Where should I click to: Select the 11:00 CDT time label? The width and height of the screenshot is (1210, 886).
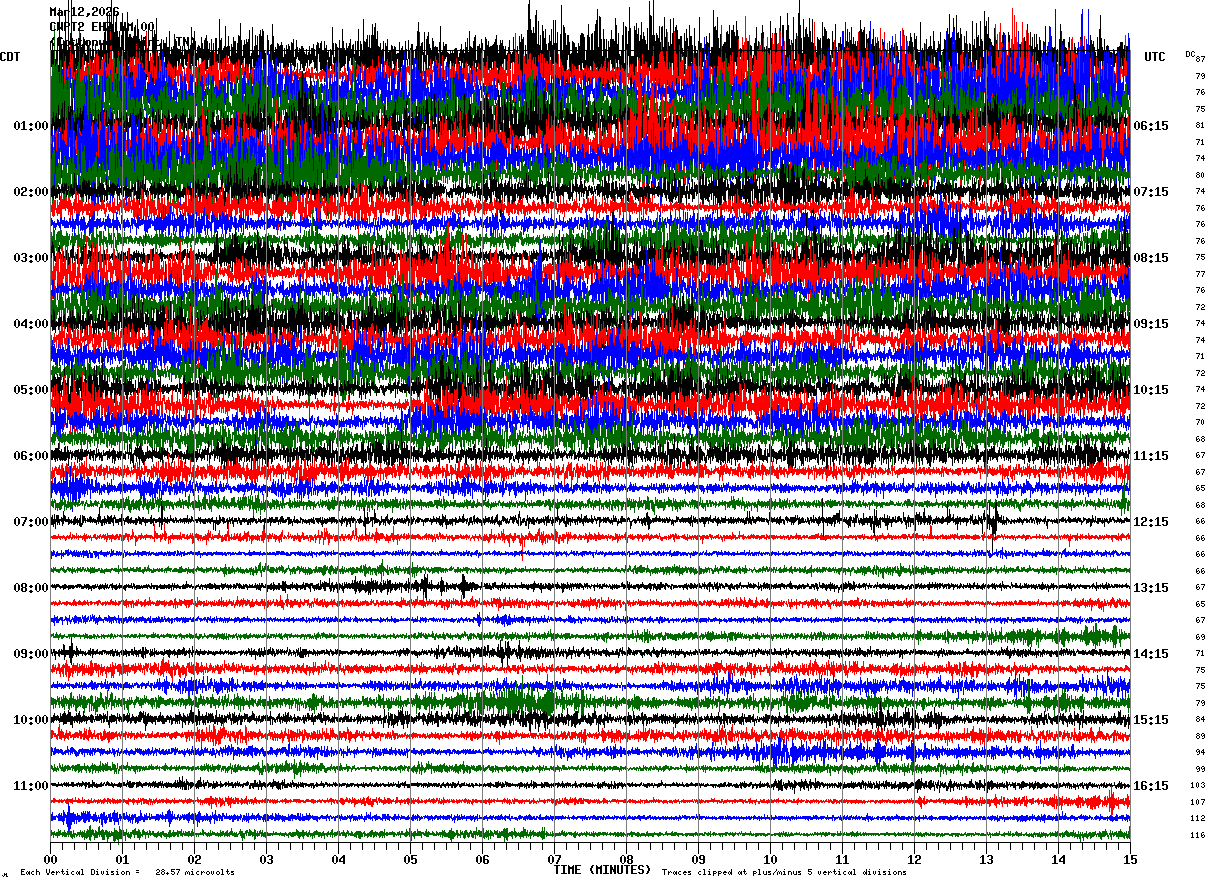click(x=31, y=786)
